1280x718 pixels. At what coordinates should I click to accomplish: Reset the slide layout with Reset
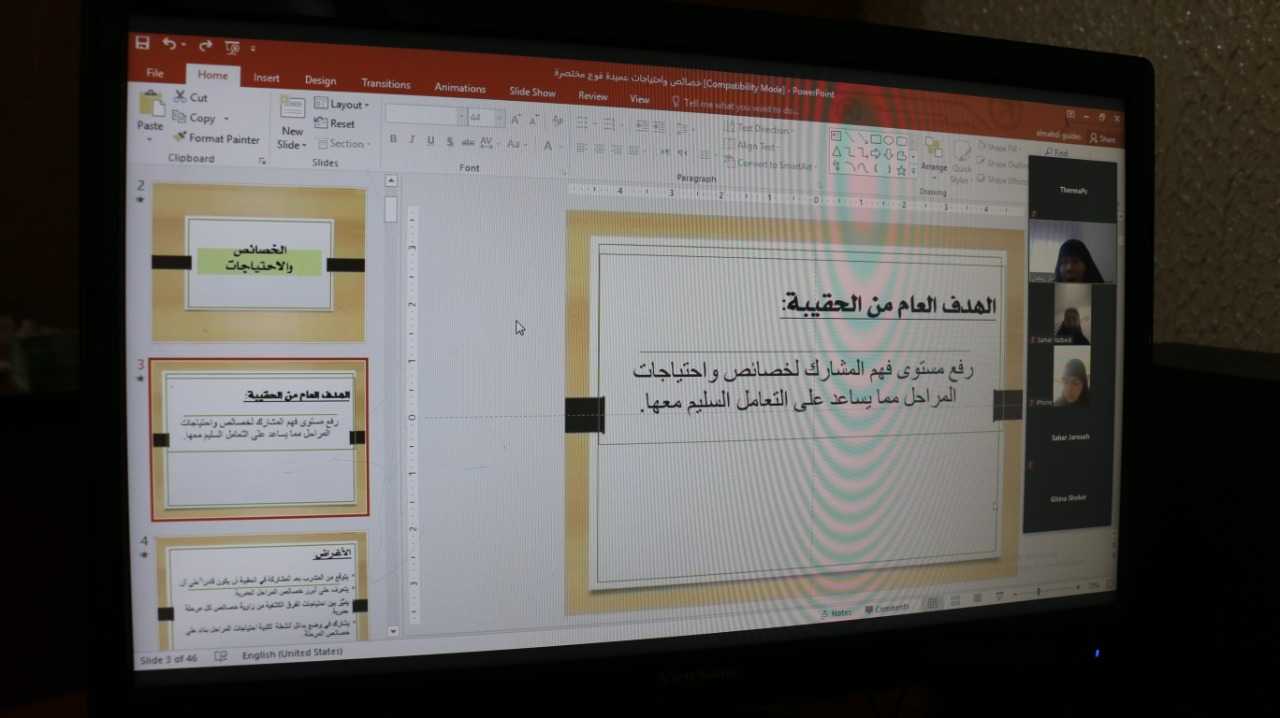tap(335, 124)
